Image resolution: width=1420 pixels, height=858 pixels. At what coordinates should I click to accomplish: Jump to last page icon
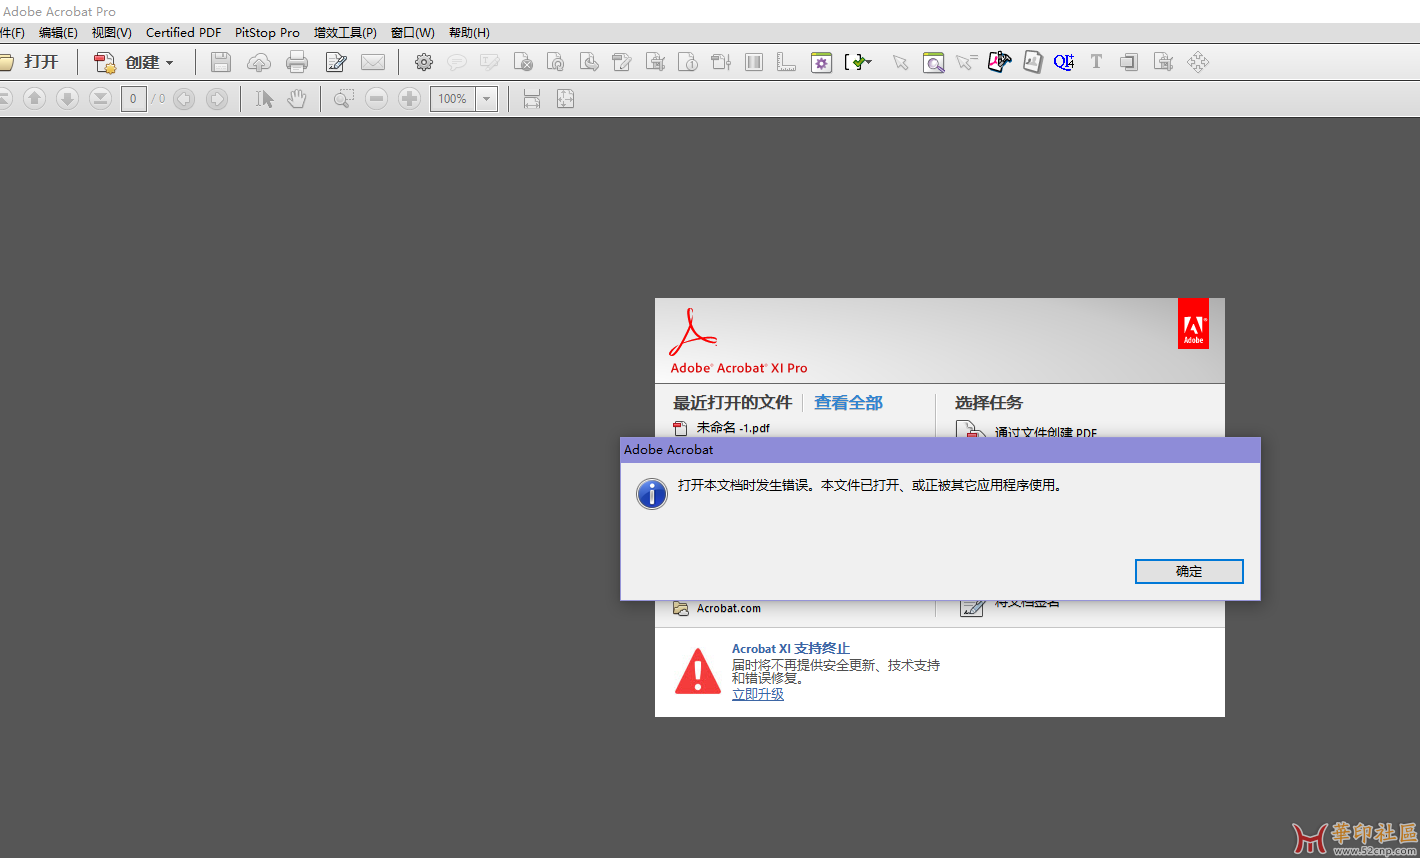100,98
